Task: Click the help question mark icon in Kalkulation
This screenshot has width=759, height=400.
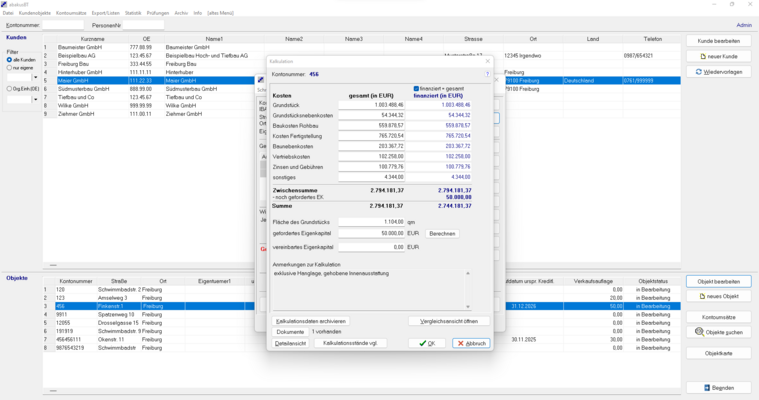Action: [488, 74]
